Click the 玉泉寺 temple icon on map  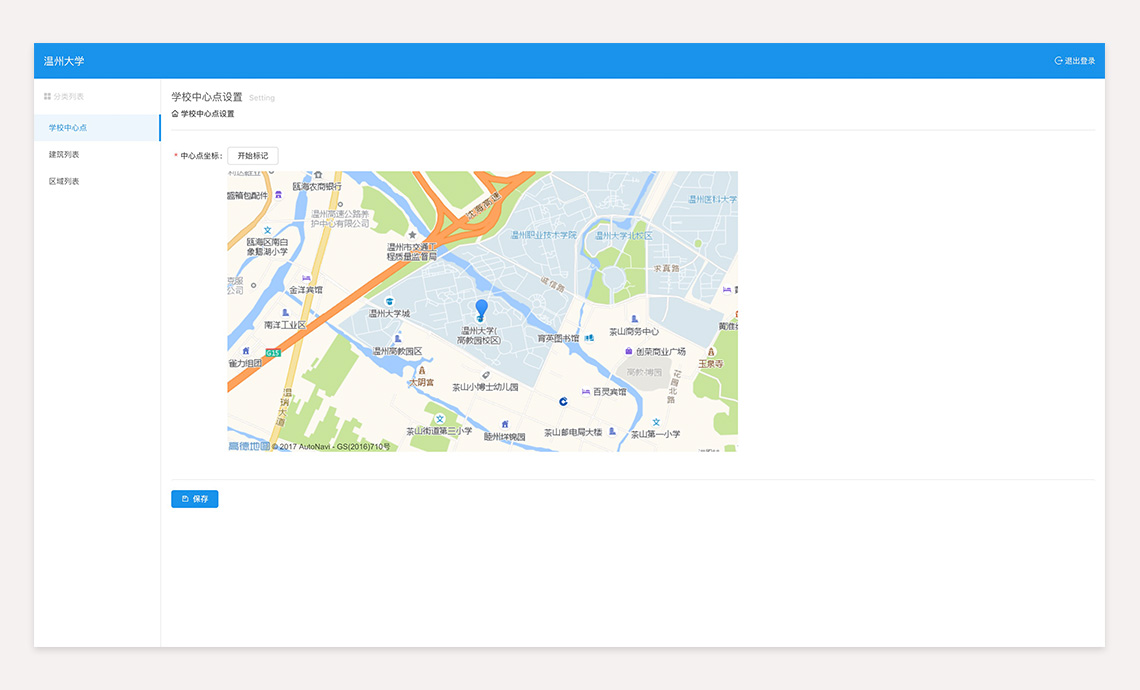pos(711,353)
